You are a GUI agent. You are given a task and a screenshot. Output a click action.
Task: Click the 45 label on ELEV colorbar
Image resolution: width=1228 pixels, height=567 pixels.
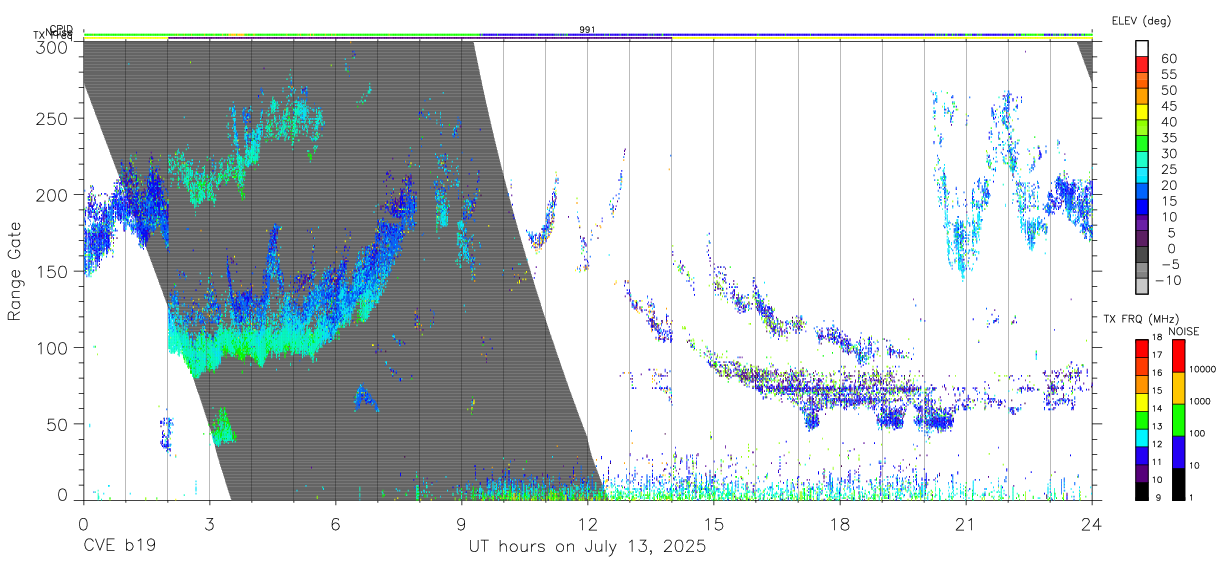point(1168,106)
